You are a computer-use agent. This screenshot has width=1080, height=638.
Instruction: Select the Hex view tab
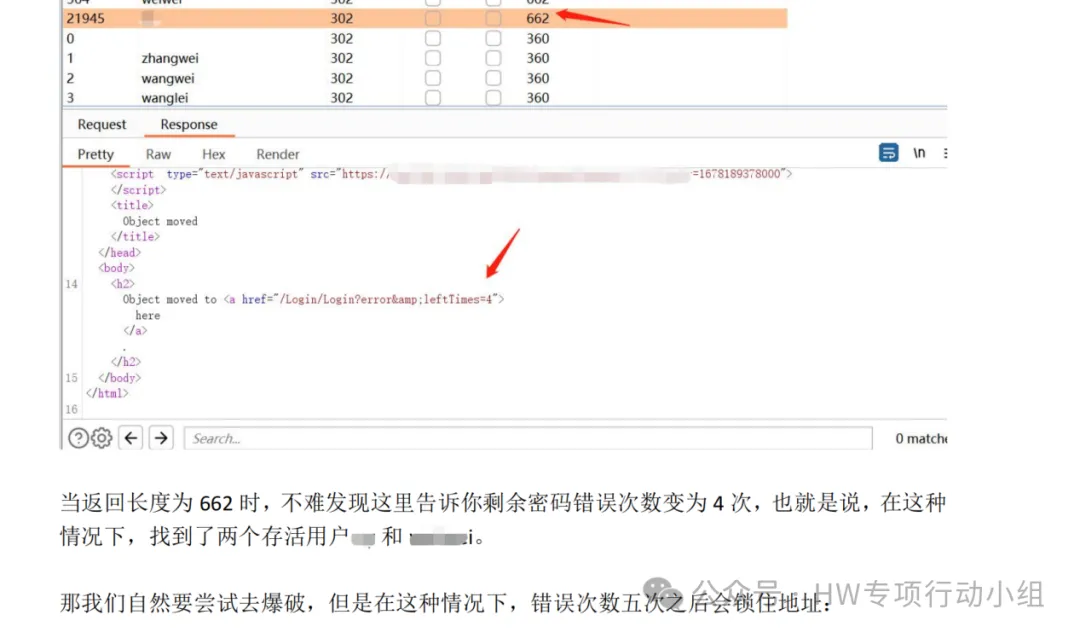tap(214, 154)
